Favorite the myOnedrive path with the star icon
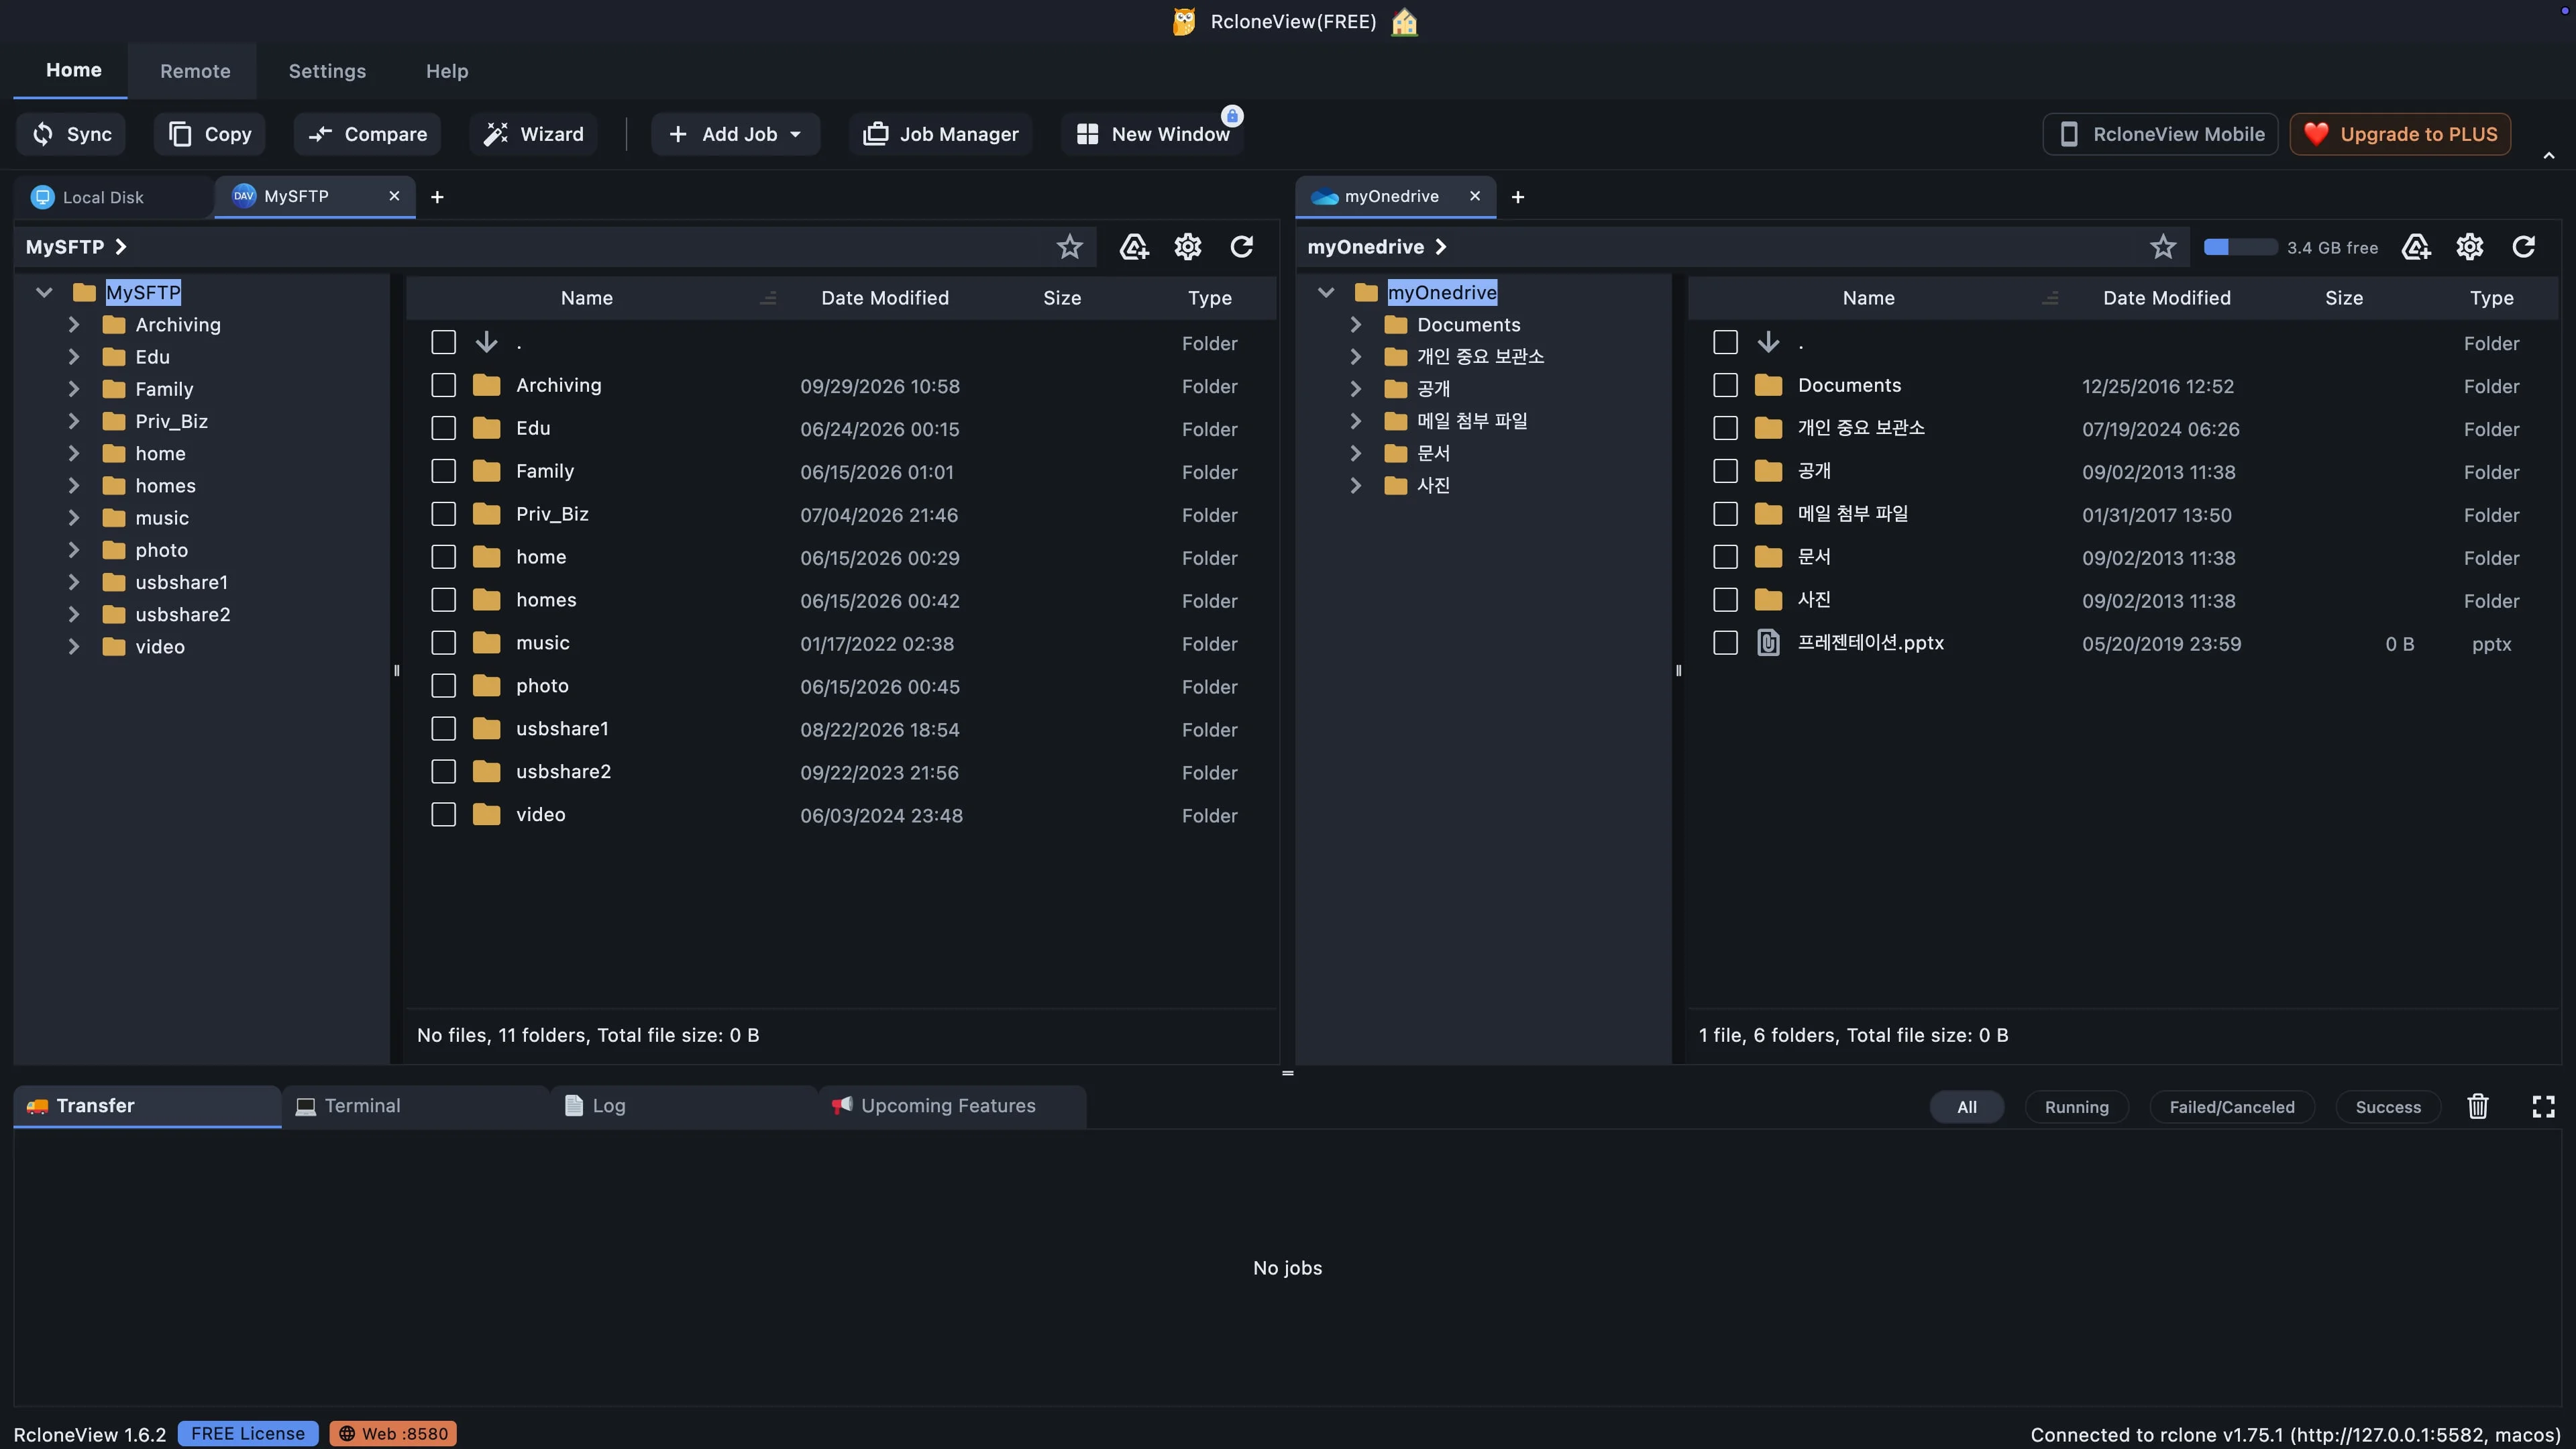This screenshot has width=2576, height=1449. click(x=2163, y=247)
